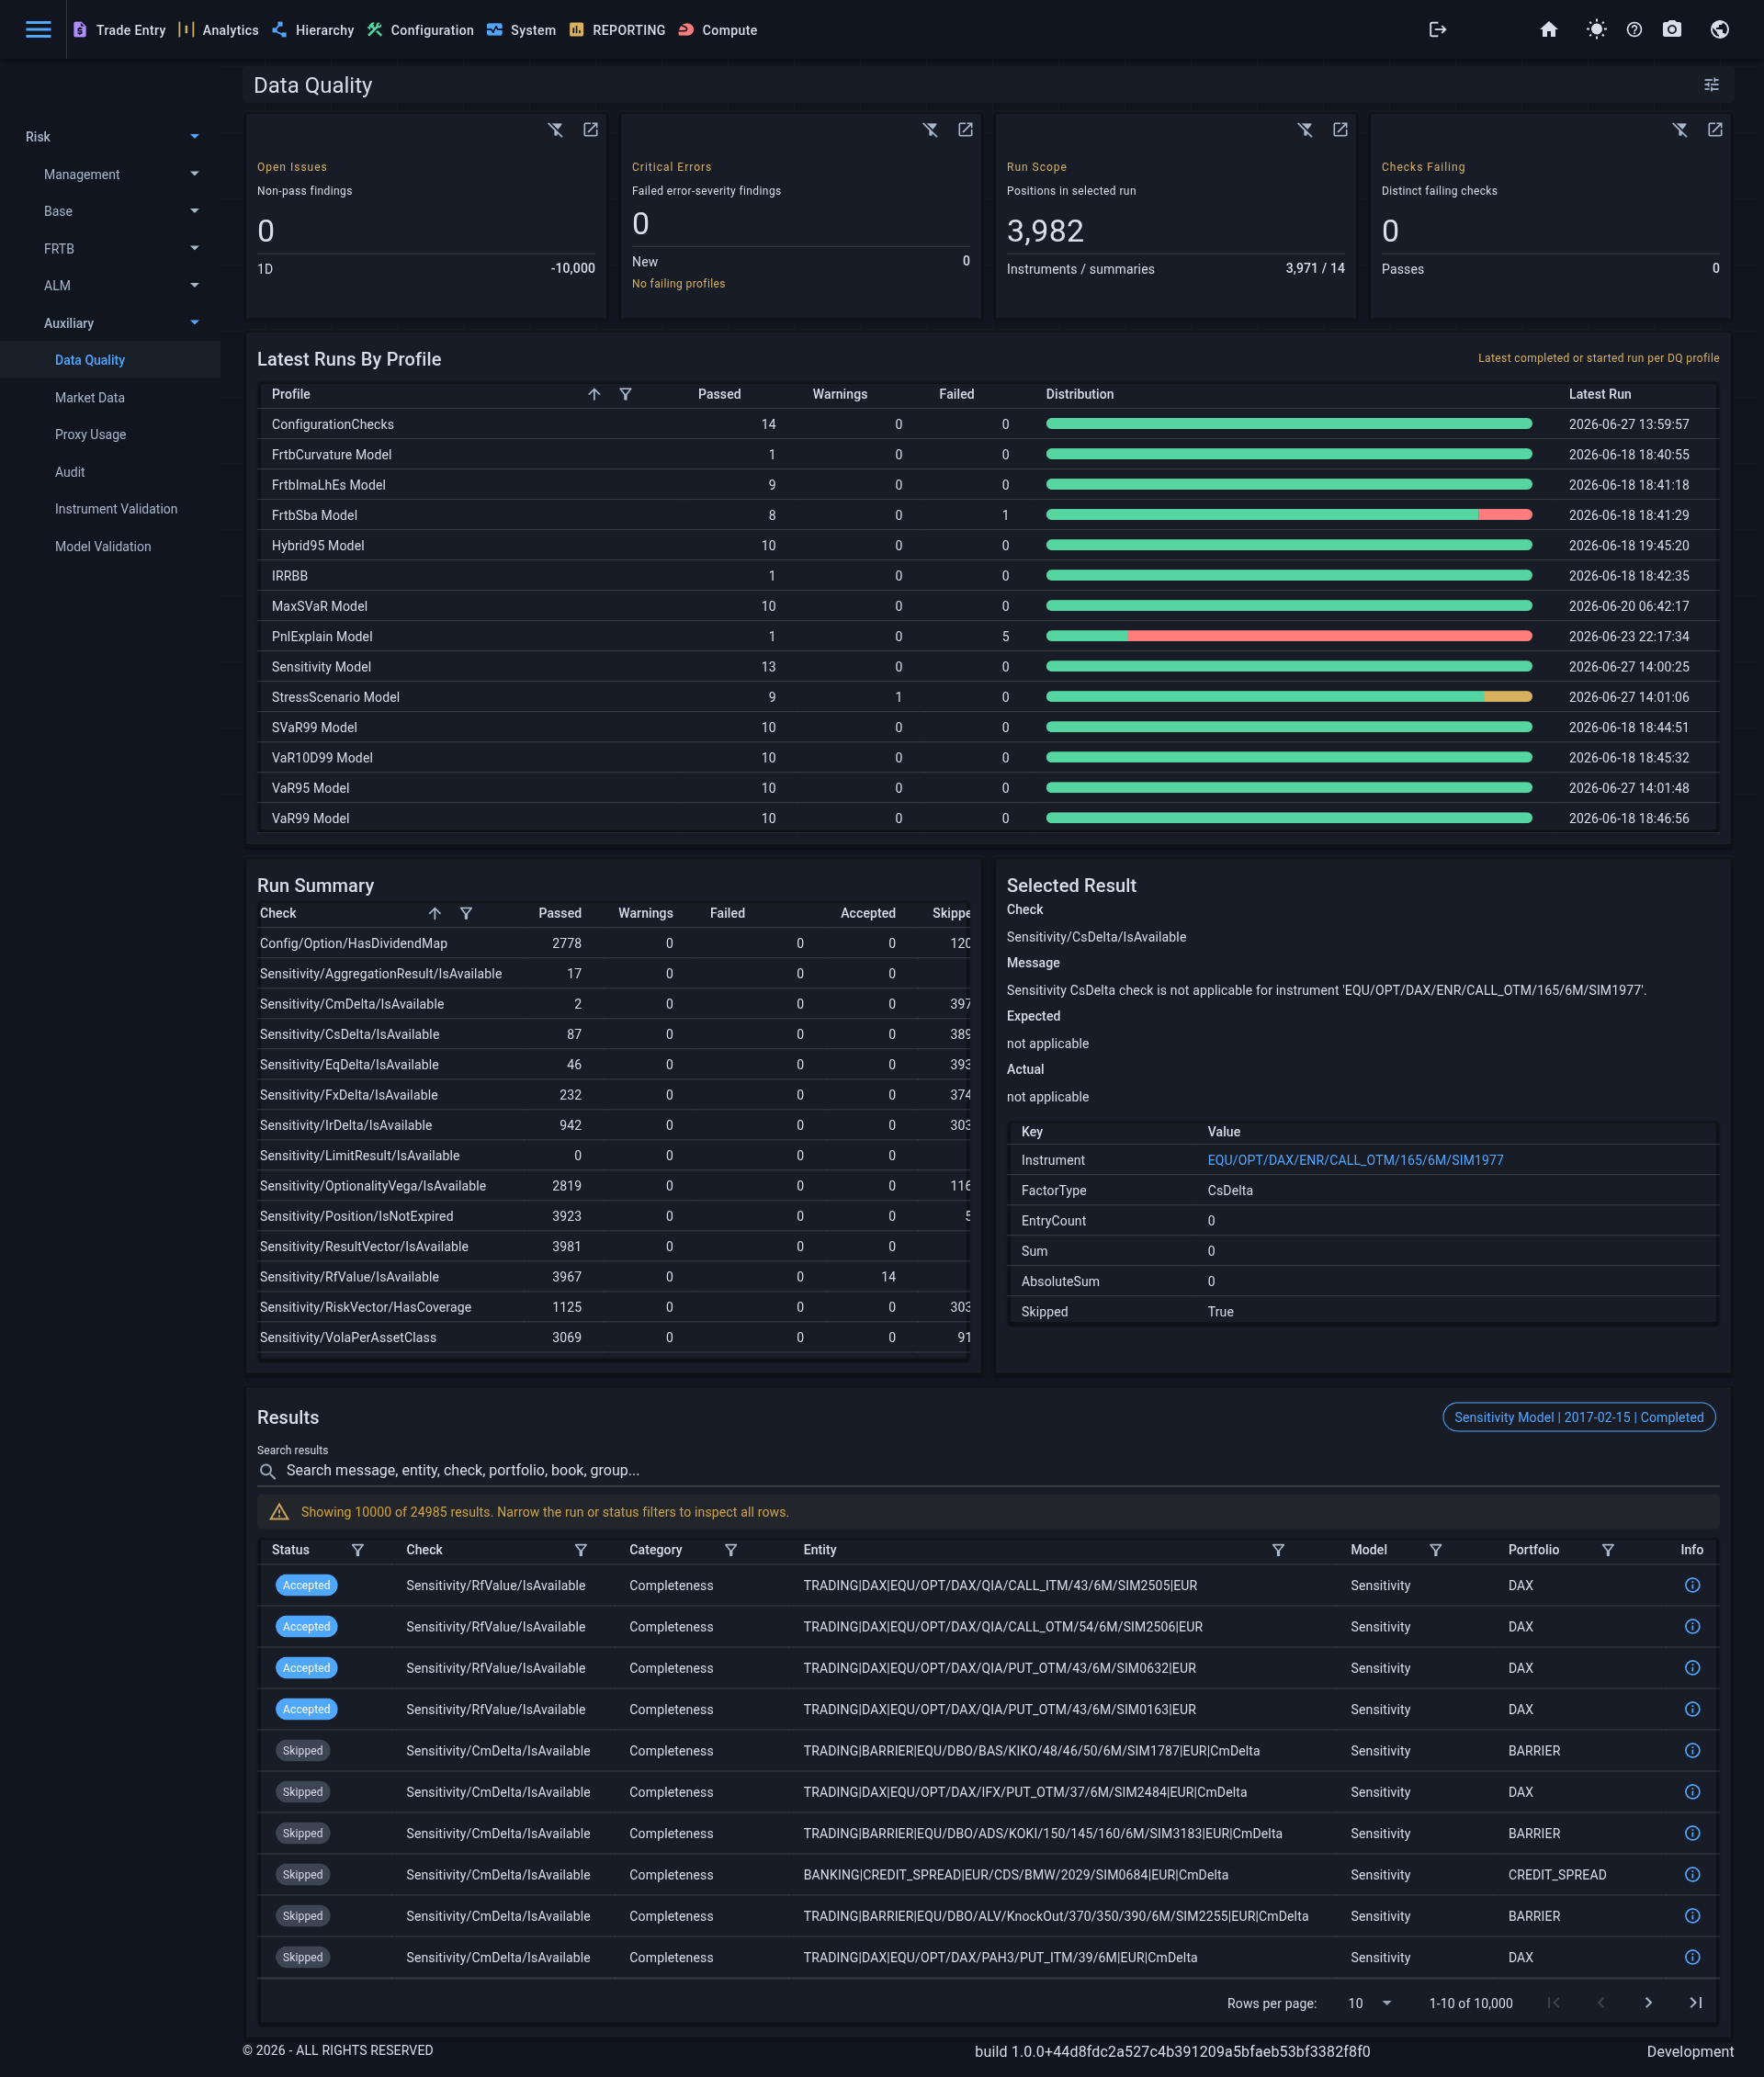Filter the Check column in Run Summary
Screen dimensions: 1764x2077
pyautogui.click(x=466, y=914)
